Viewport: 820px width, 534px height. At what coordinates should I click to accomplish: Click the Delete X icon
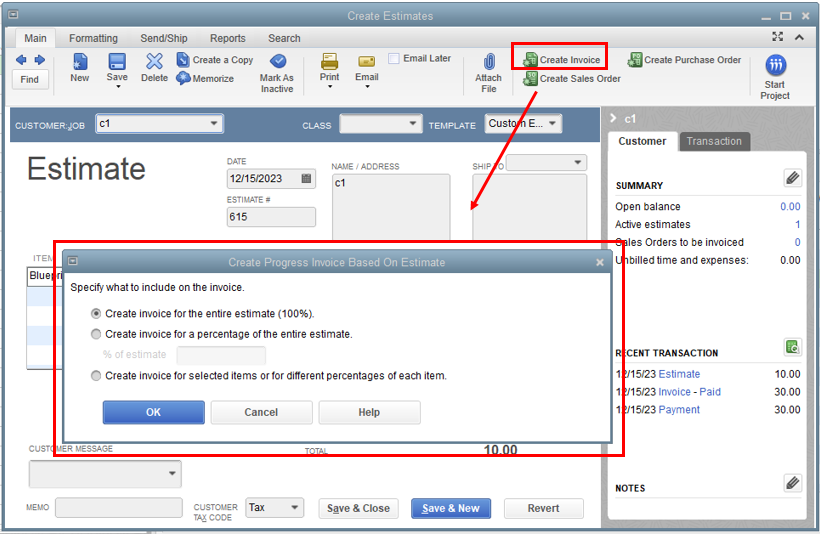pyautogui.click(x=154, y=62)
